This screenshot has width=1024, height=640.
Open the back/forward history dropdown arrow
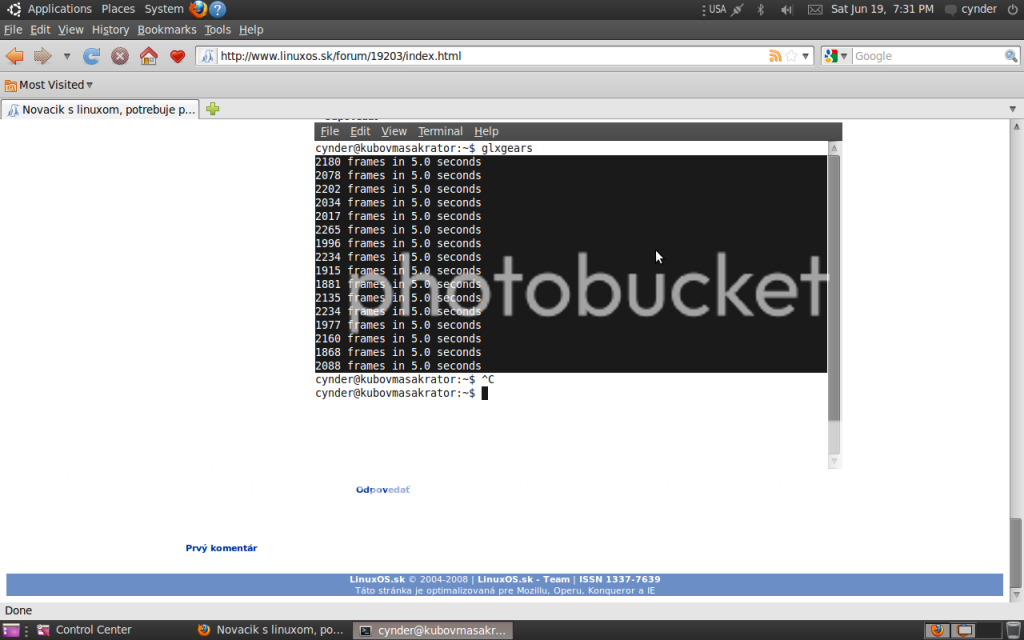click(67, 56)
